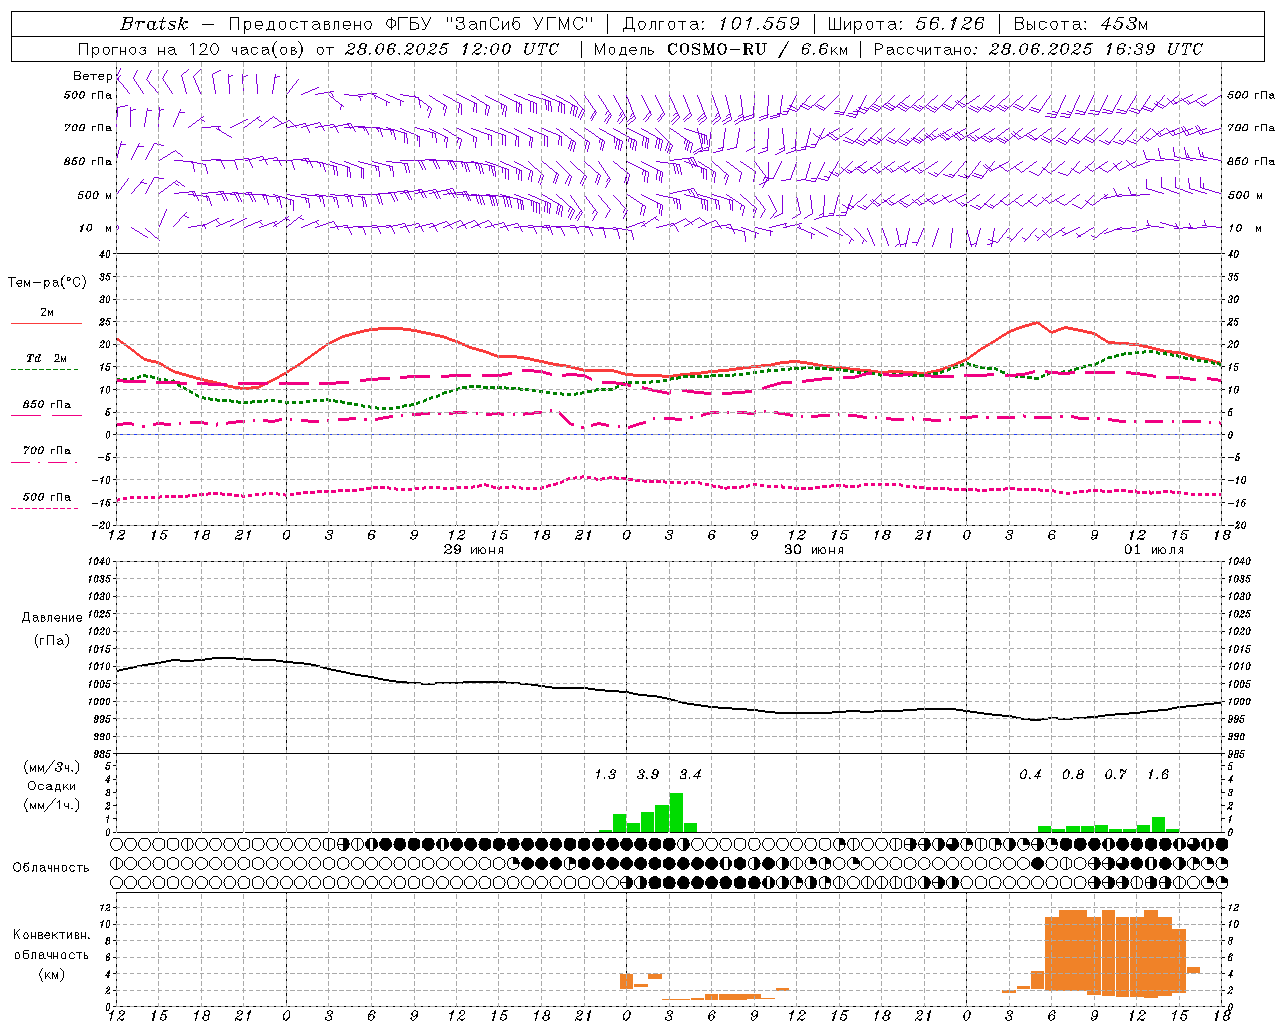Click the "29 июня" date label

pyautogui.click(x=474, y=550)
